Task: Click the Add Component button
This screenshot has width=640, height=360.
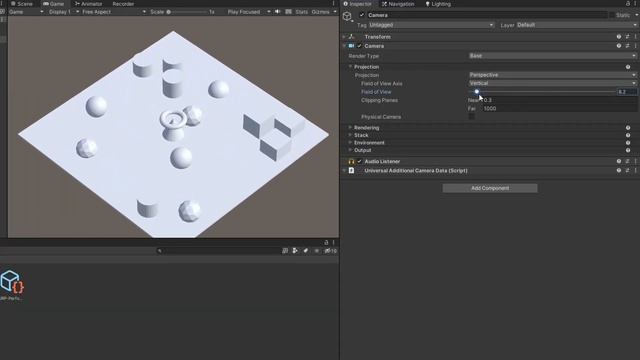Action: [490, 188]
